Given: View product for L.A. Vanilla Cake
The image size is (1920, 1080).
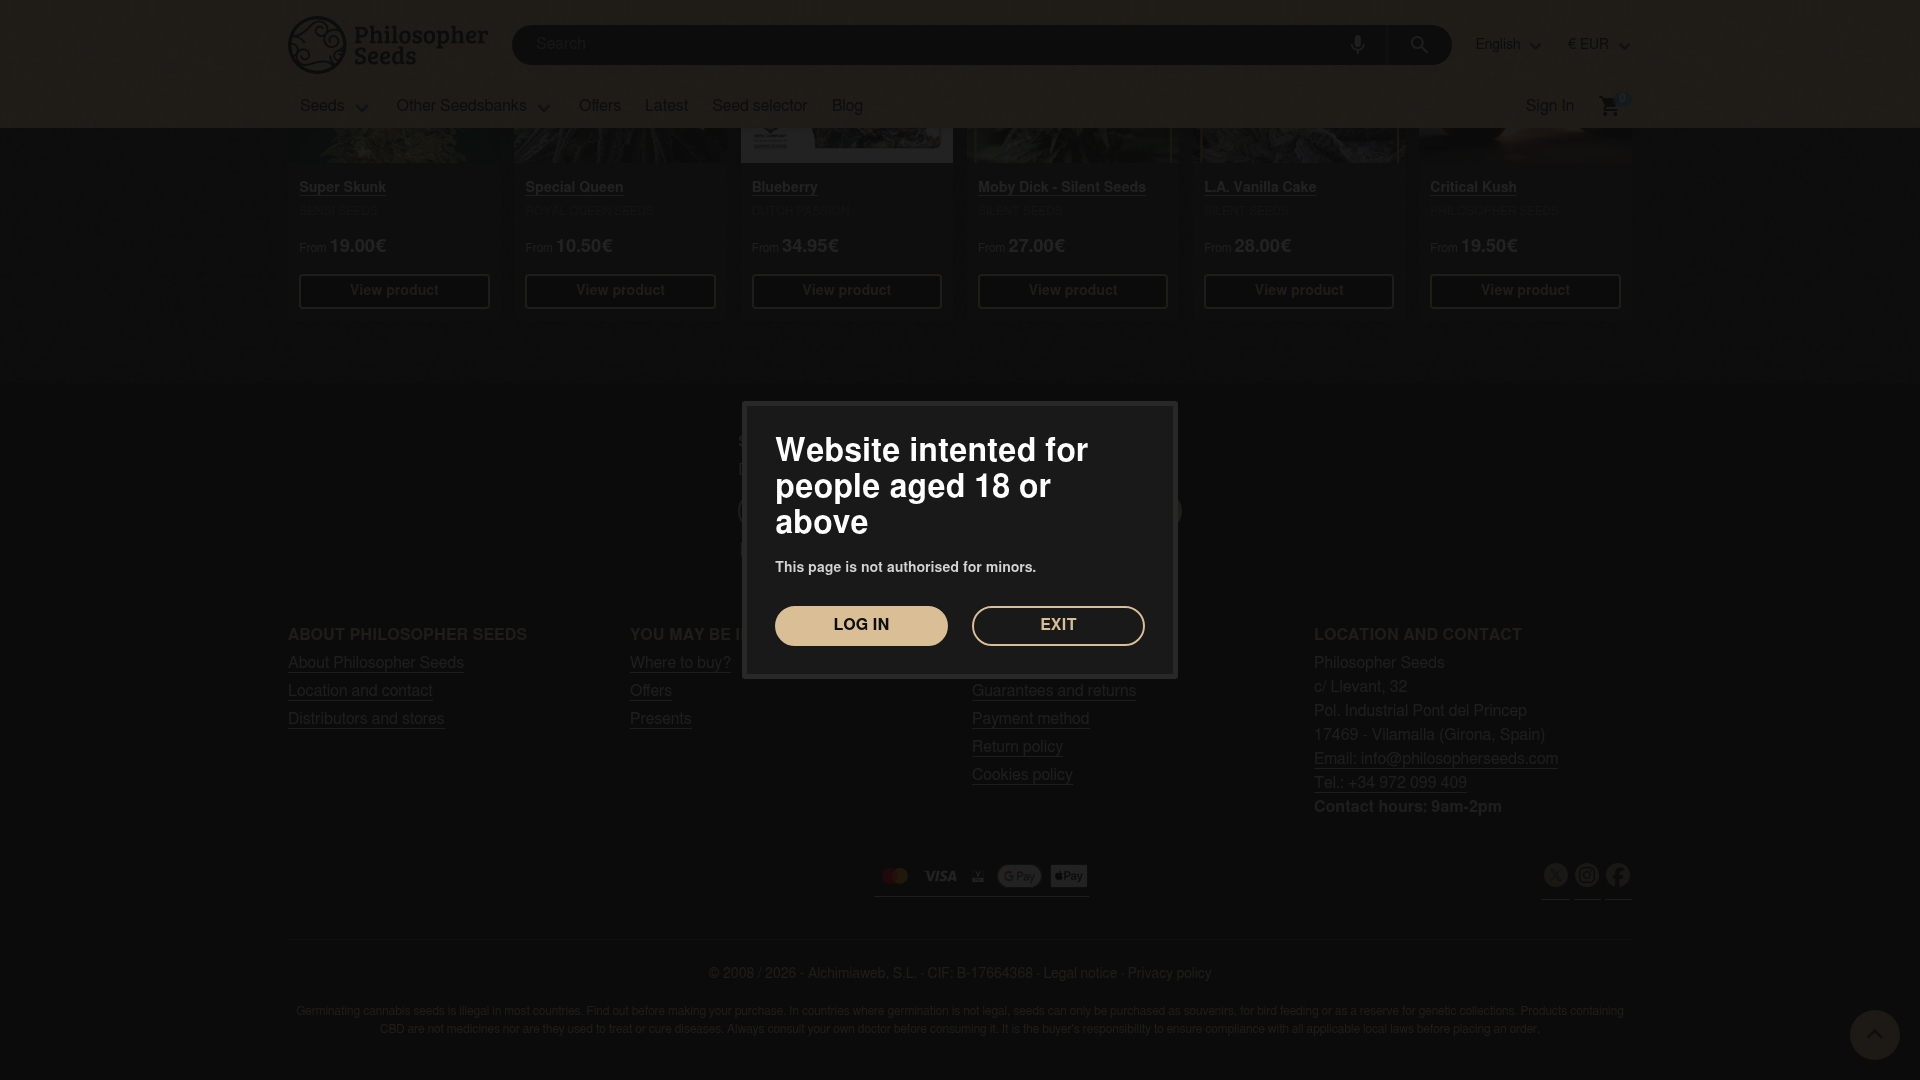Looking at the screenshot, I should (1299, 291).
